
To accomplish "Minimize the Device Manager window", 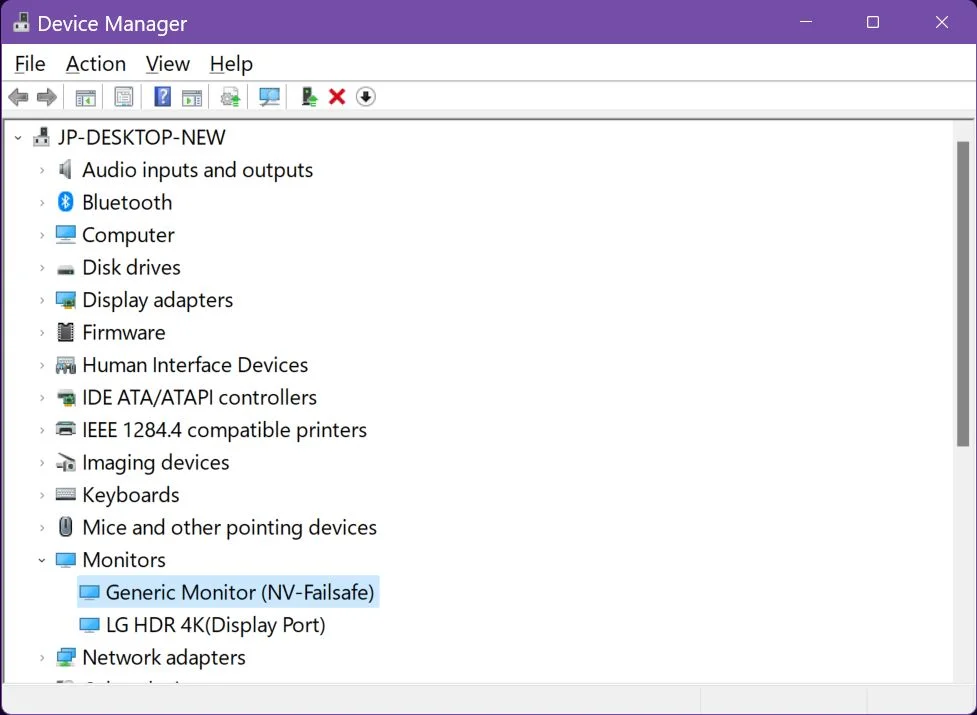I will tap(806, 22).
